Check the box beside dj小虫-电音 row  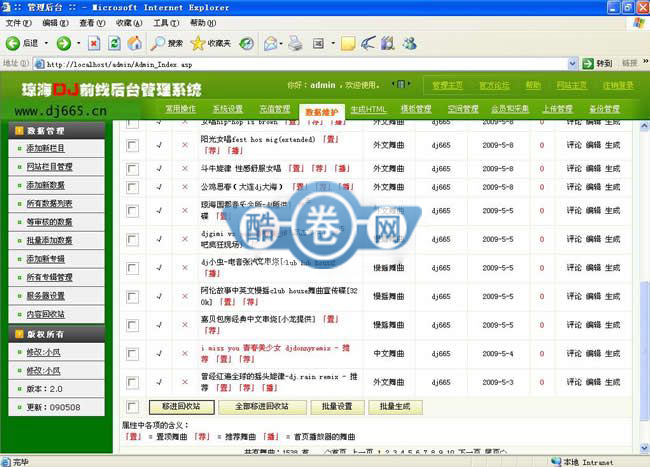(132, 268)
